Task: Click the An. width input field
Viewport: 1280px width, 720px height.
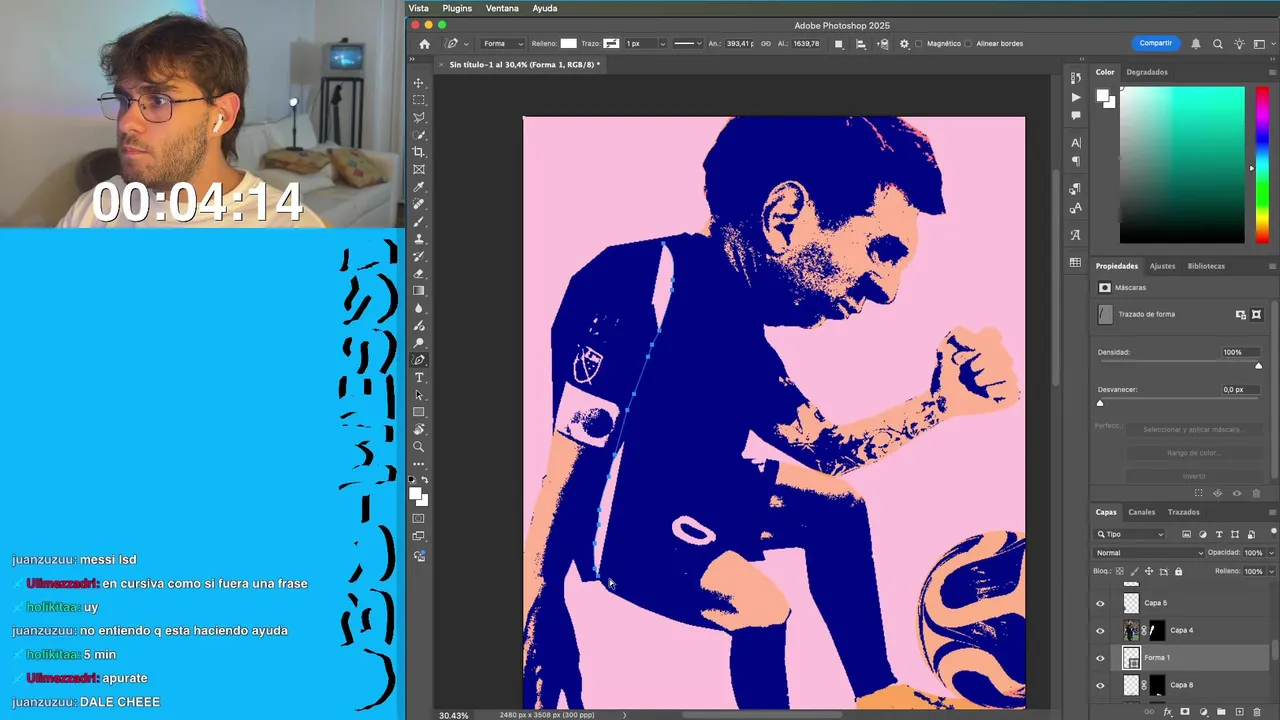Action: [741, 44]
